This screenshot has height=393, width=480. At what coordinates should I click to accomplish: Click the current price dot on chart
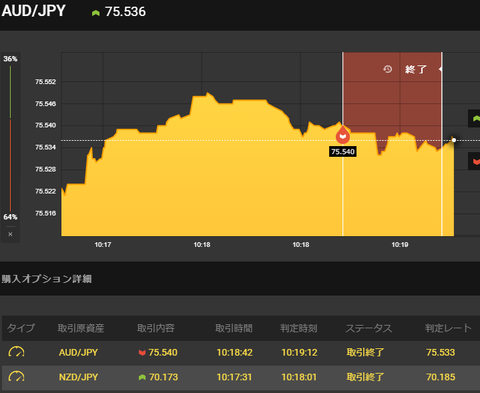[x=454, y=140]
